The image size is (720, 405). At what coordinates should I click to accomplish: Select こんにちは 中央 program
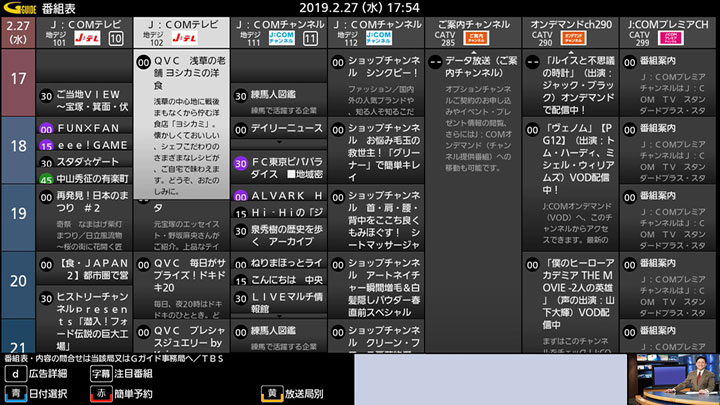[x=279, y=277]
